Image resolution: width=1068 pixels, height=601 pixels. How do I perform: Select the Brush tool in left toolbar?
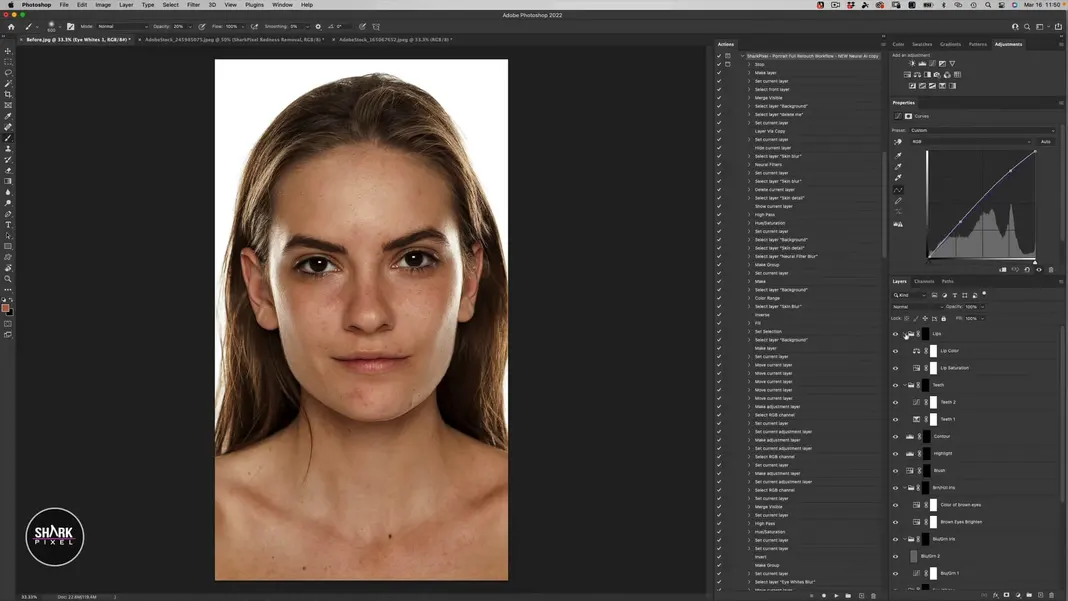click(x=8, y=138)
